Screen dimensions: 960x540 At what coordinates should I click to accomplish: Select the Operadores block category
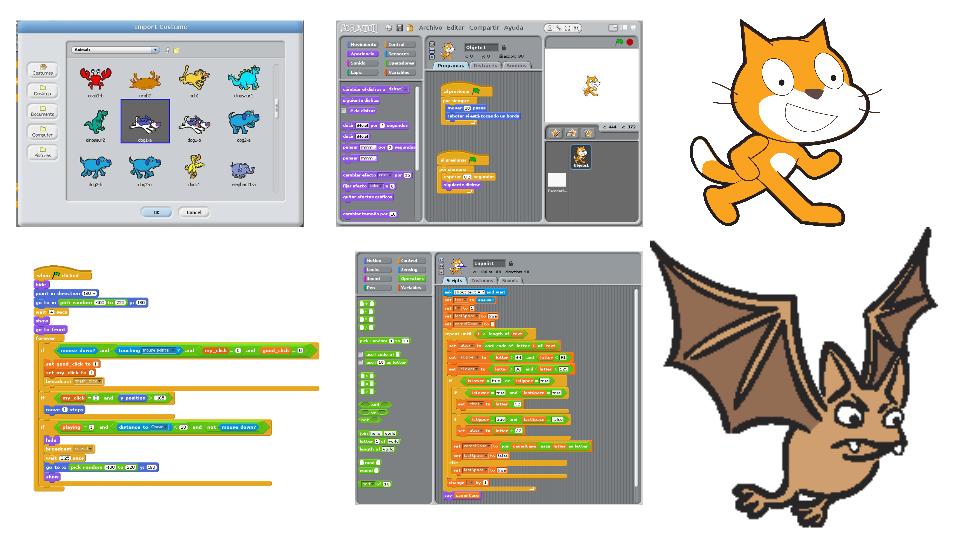coord(400,63)
